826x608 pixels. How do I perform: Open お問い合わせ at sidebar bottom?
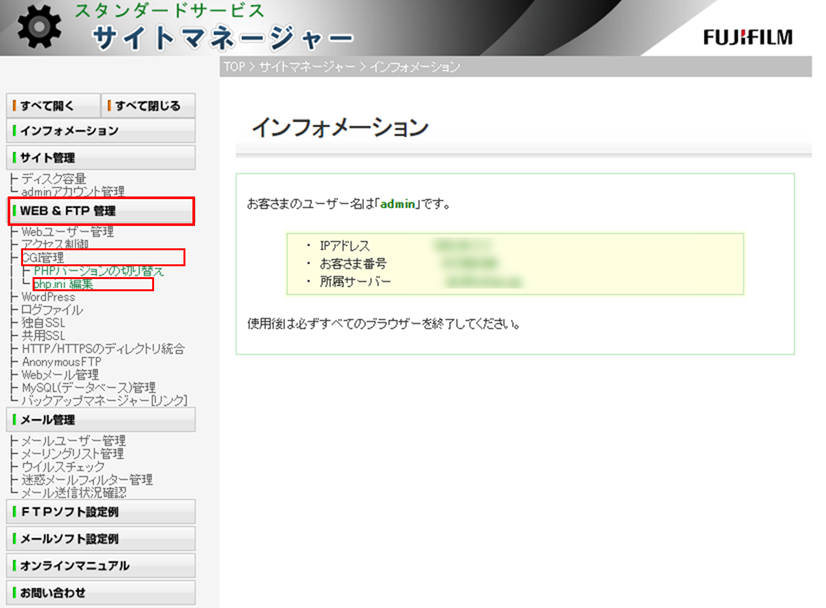pyautogui.click(x=100, y=593)
